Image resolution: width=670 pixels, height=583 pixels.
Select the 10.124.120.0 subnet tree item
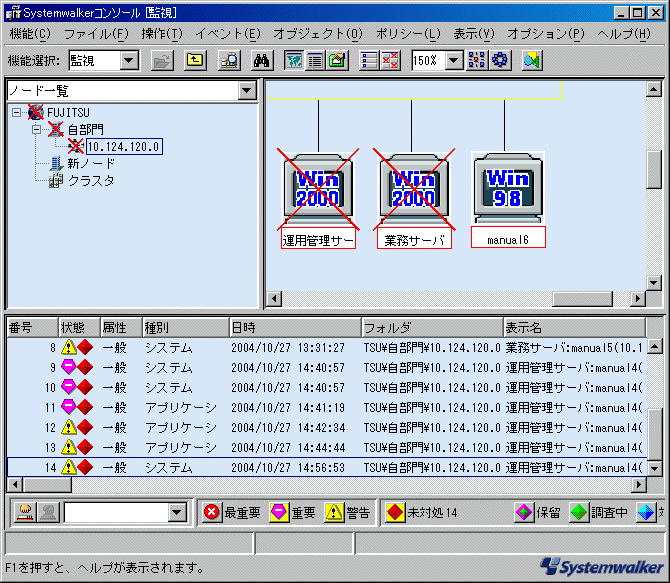(x=124, y=147)
